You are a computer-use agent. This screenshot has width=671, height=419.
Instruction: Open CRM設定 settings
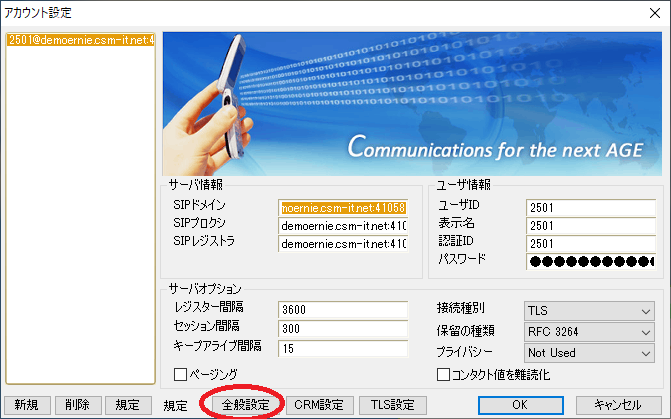pos(319,404)
